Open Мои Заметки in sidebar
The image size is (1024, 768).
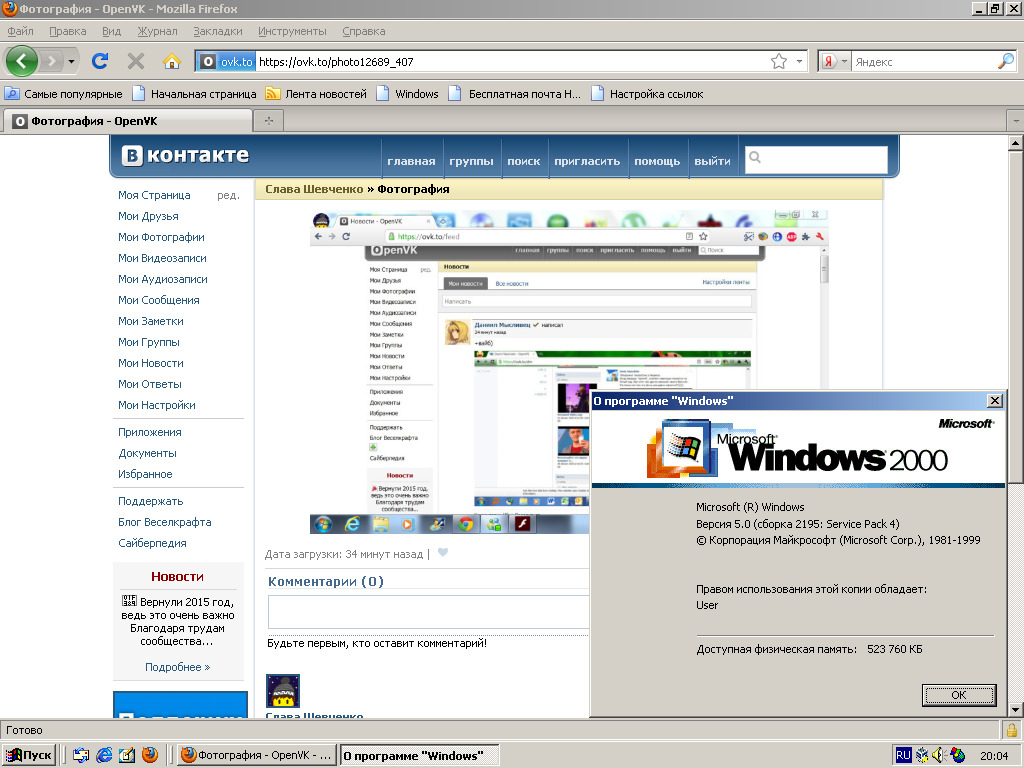coord(151,321)
